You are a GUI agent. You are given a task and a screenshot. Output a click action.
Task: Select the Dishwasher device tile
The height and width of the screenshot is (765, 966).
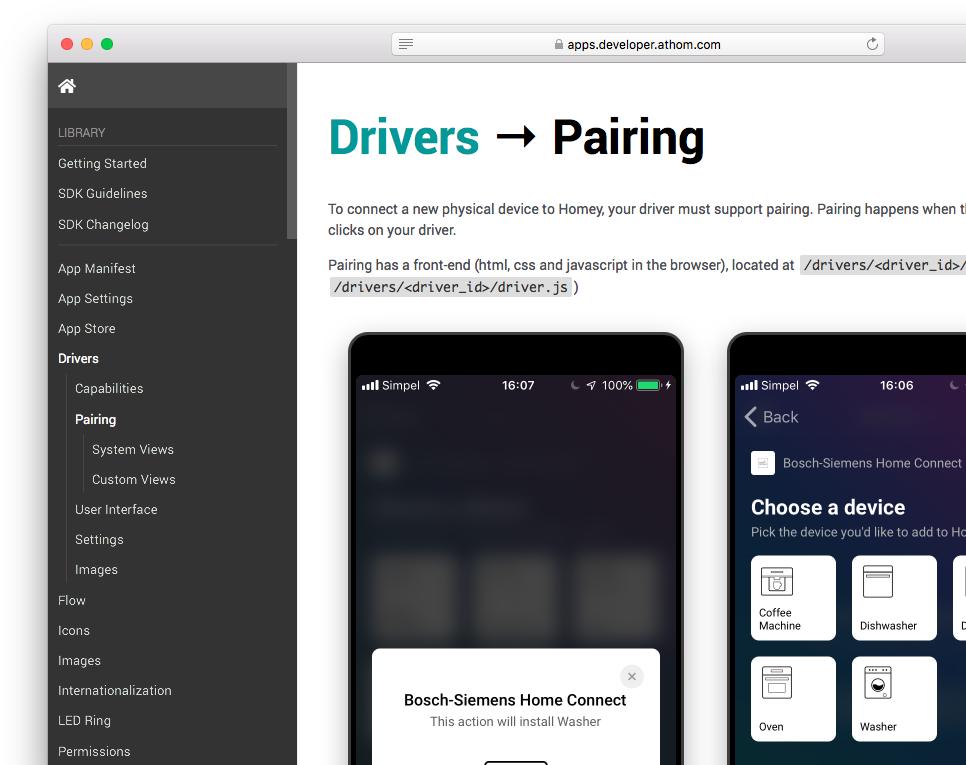893,598
